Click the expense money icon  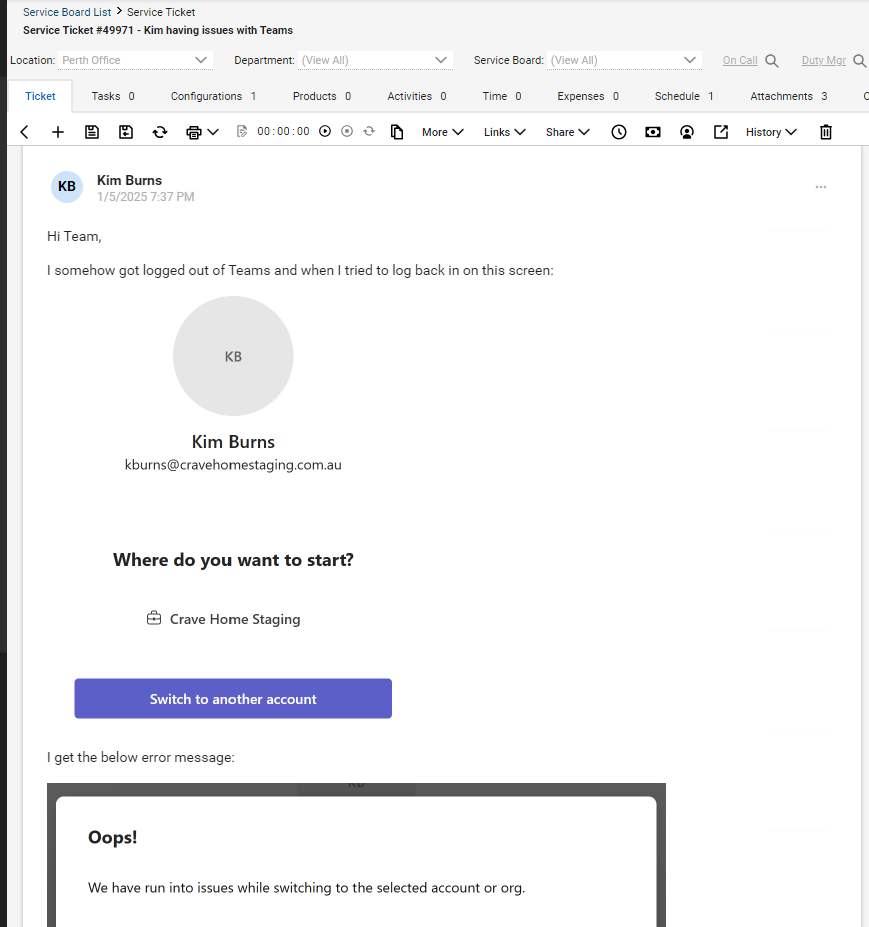pos(653,132)
